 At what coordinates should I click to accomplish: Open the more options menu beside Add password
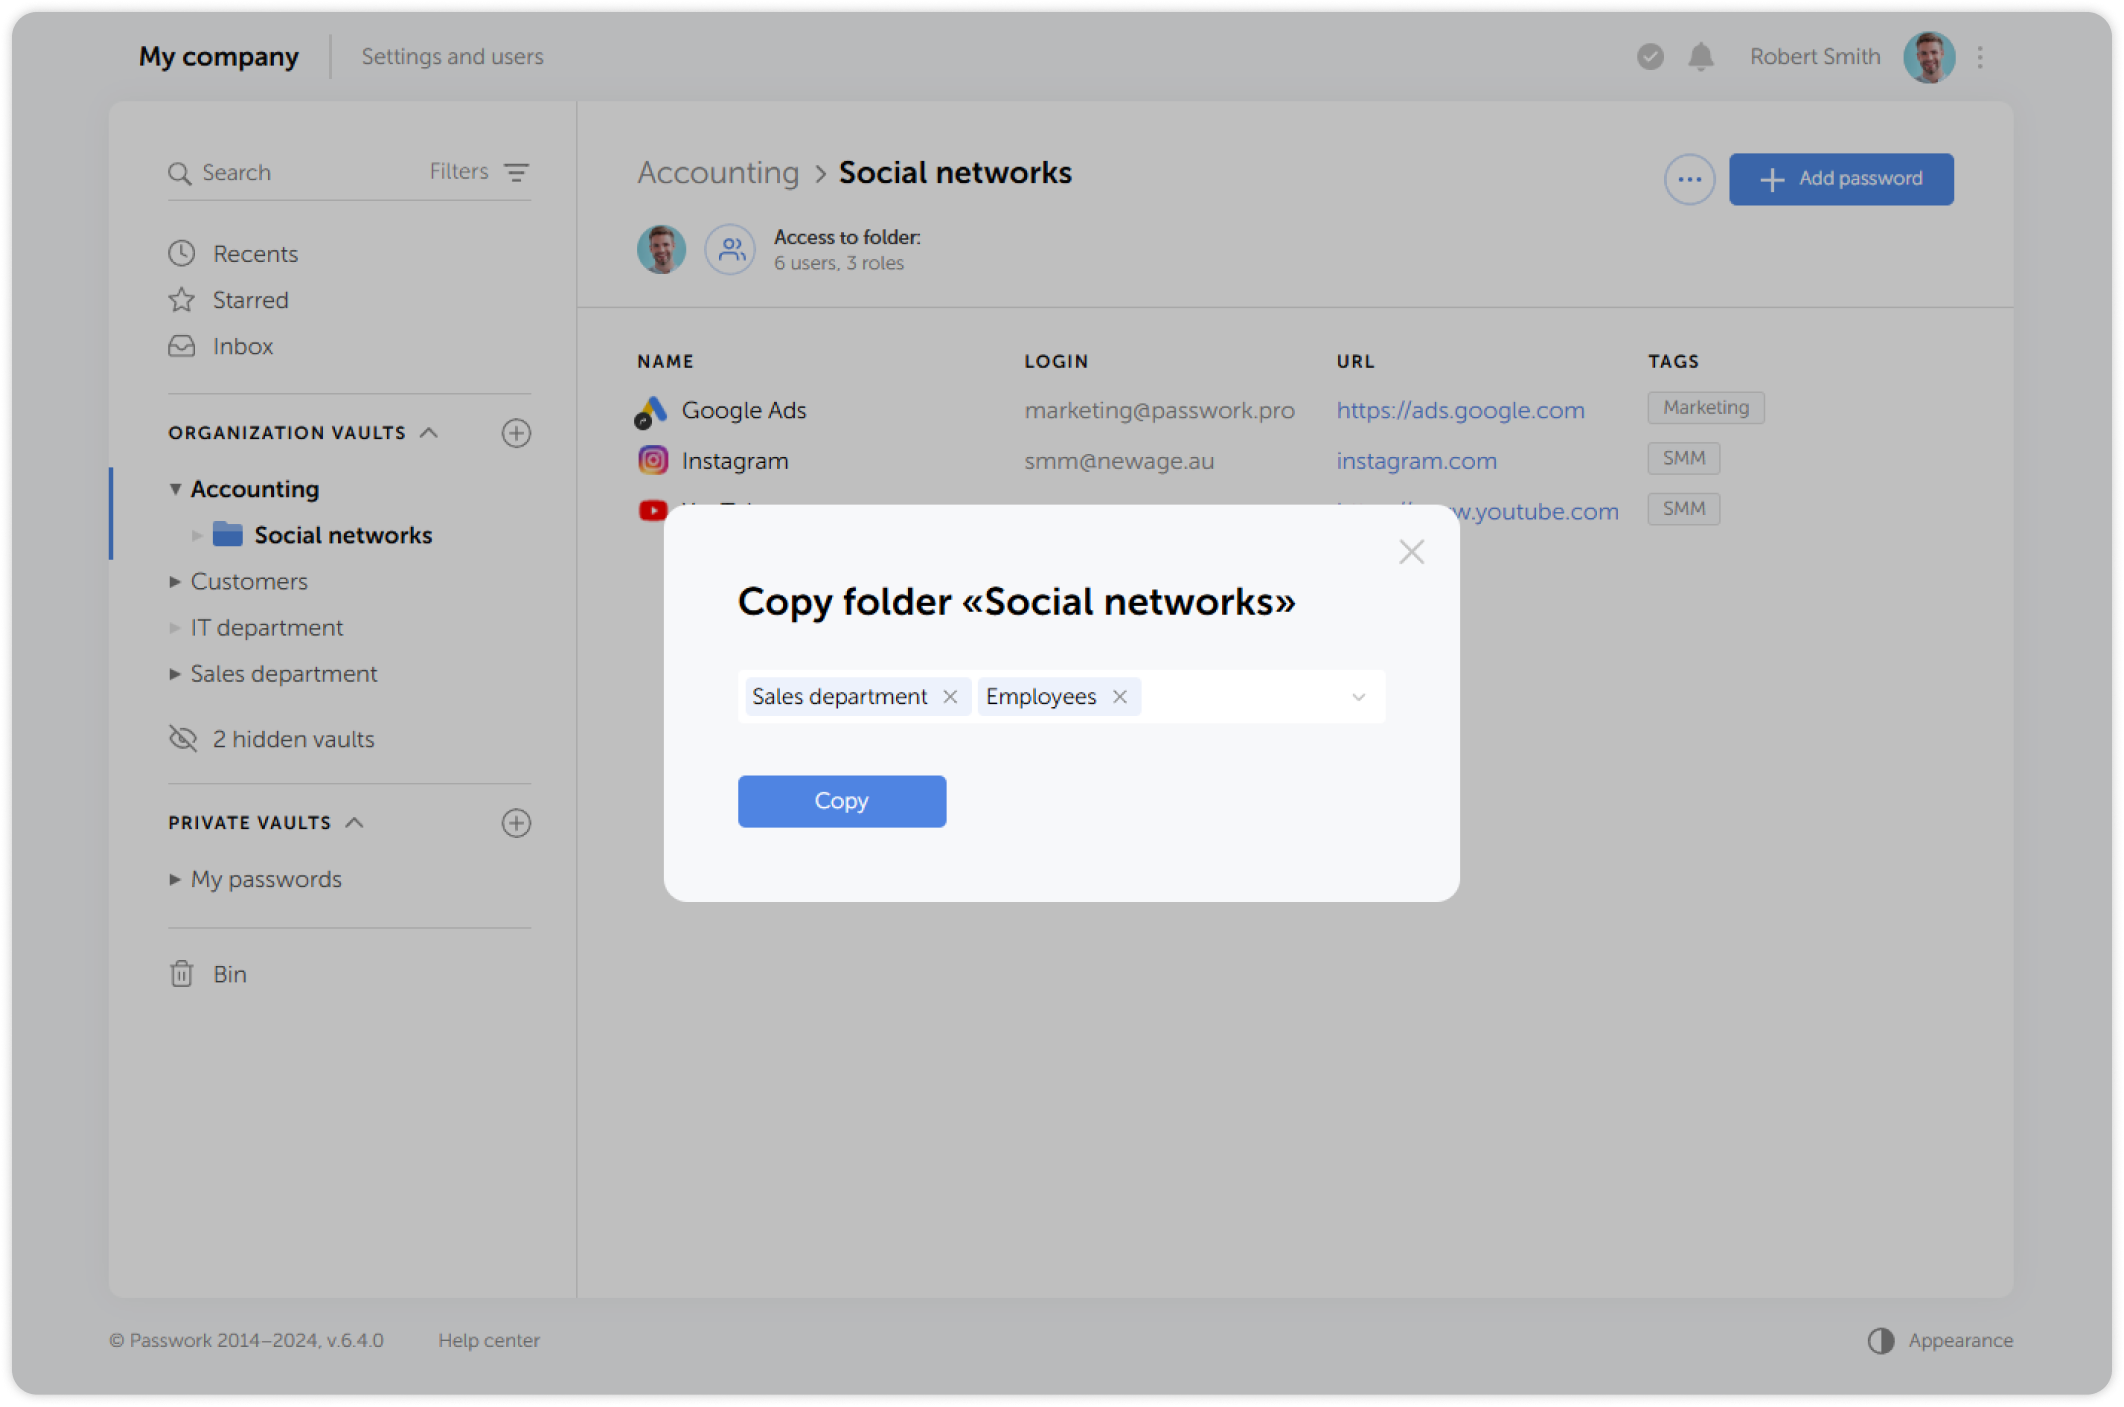(1689, 179)
